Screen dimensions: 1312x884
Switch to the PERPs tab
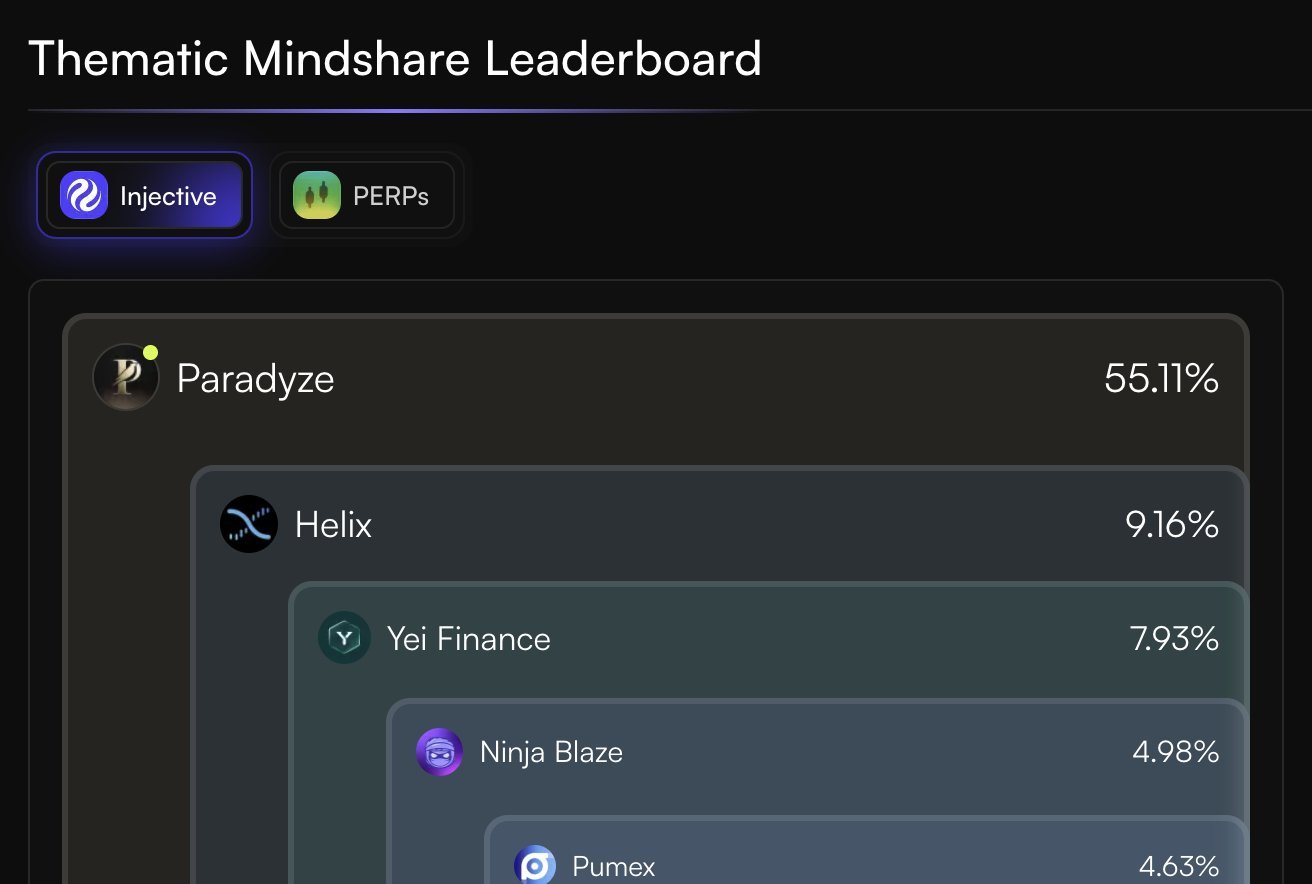click(367, 195)
